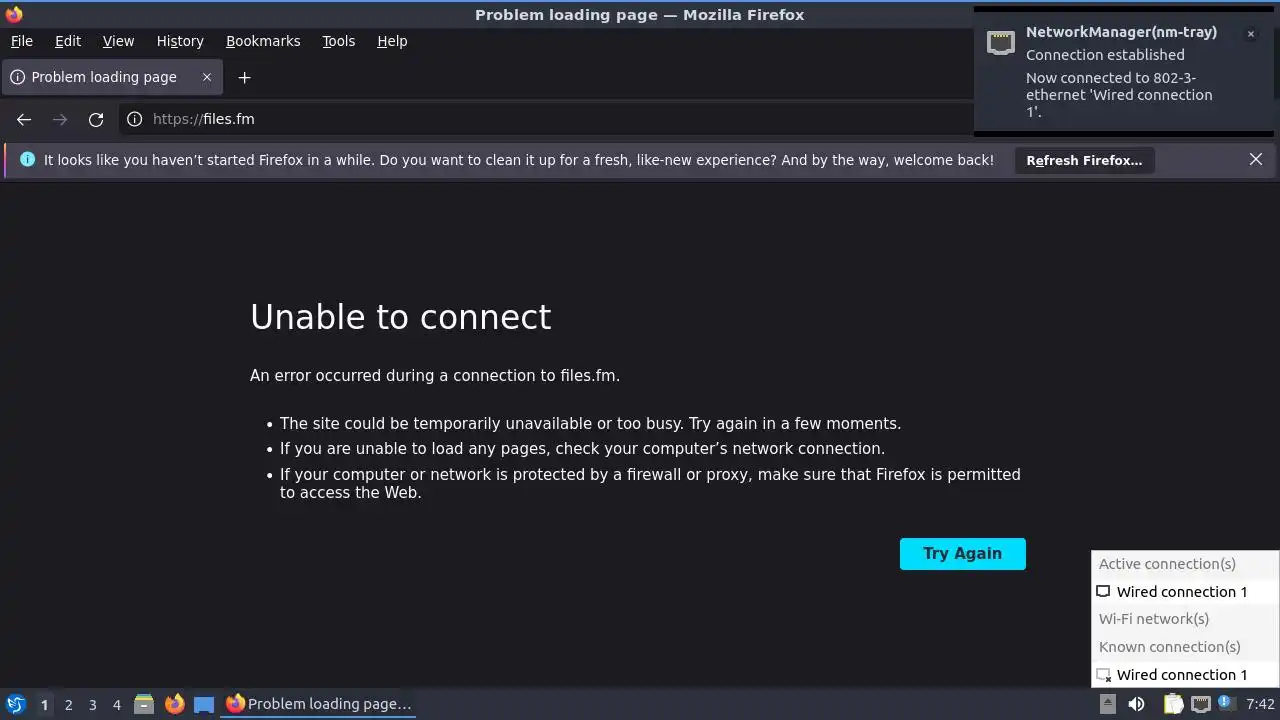
Task: Open the Bookmarks menu
Action: click(x=263, y=41)
